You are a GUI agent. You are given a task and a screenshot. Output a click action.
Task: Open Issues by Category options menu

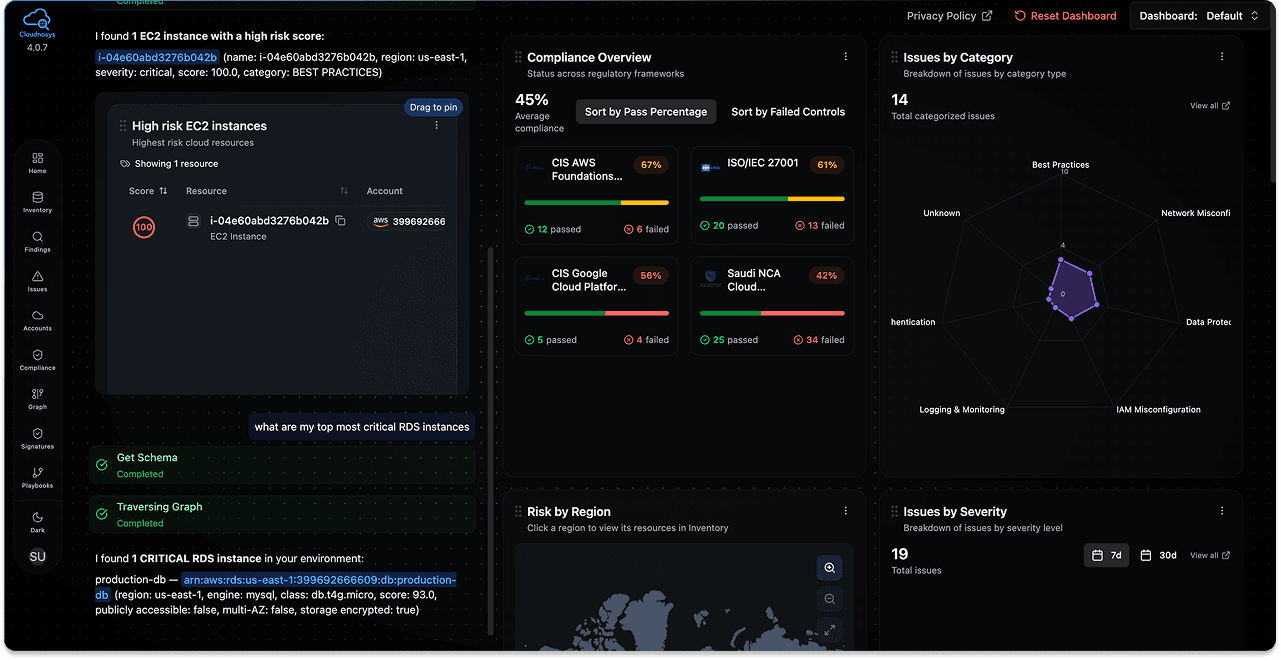1222,57
